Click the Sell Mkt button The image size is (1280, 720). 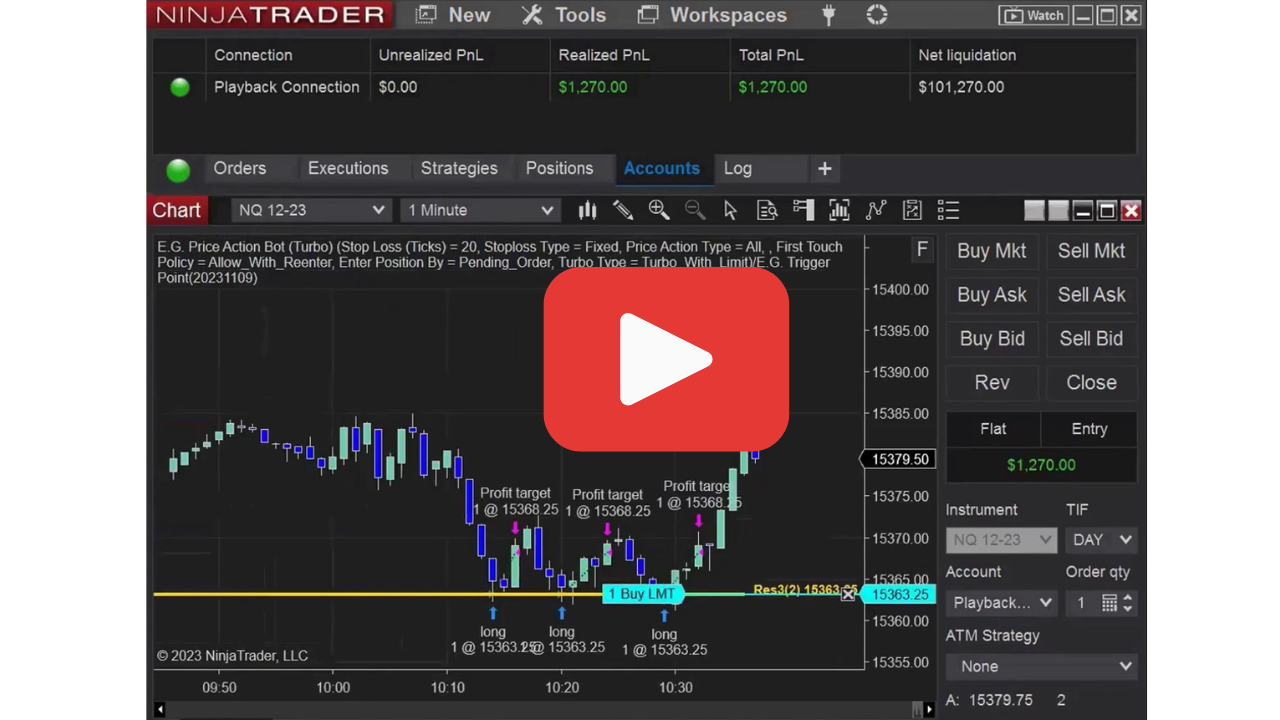pos(1091,251)
